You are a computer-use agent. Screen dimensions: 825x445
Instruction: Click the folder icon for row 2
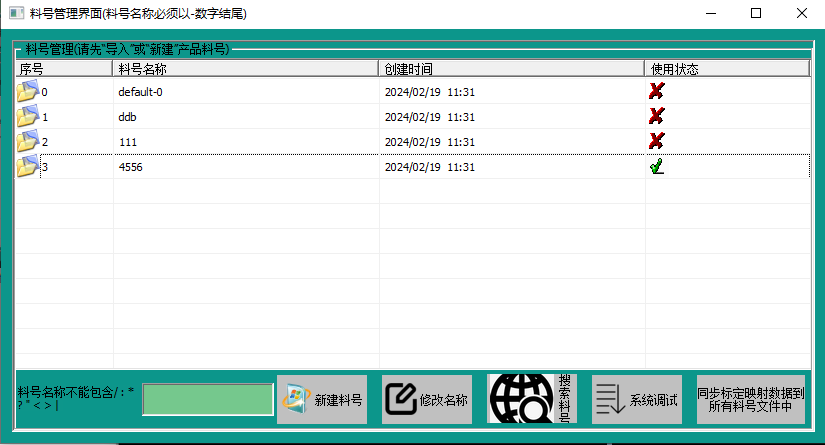(x=27, y=142)
